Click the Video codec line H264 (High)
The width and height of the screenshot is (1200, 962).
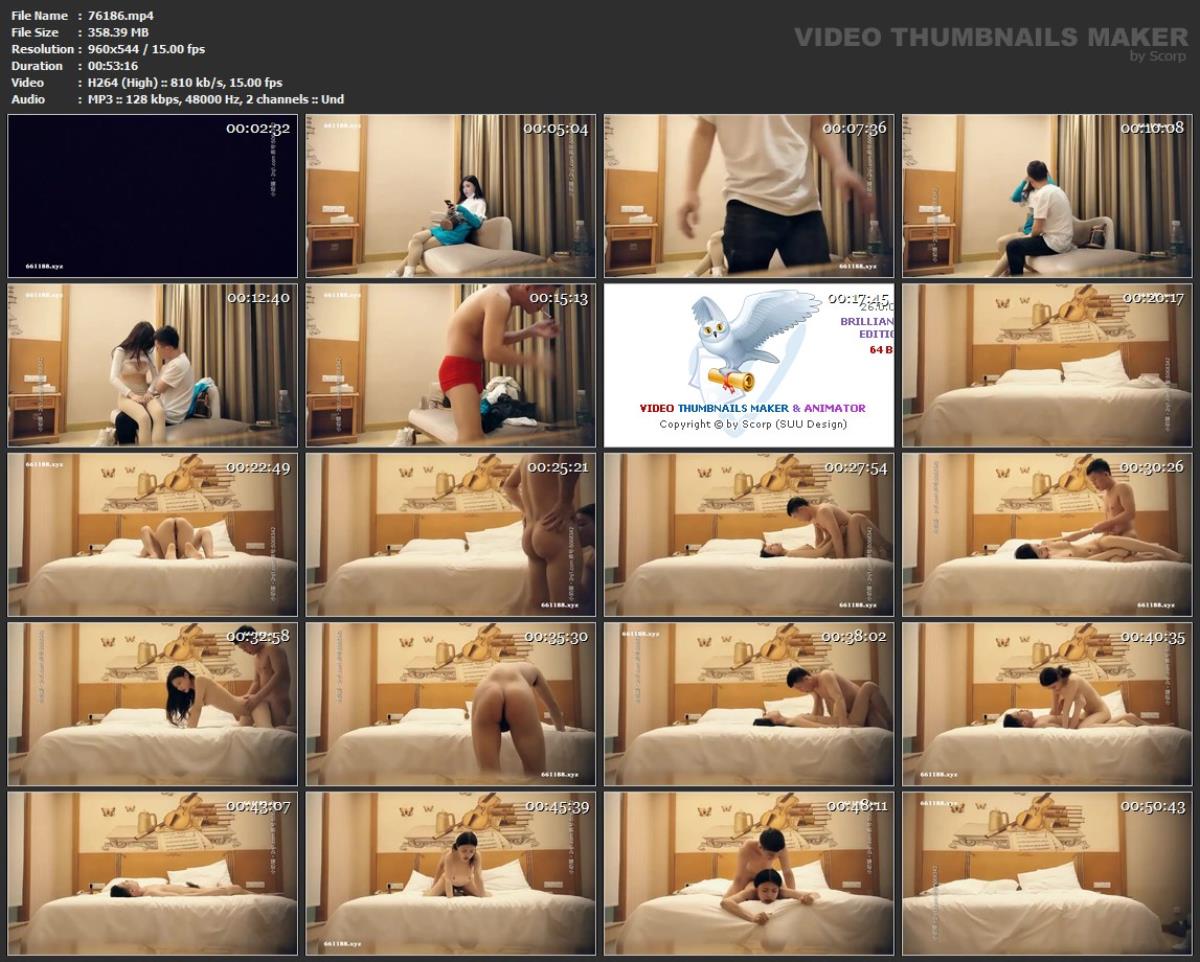point(123,82)
